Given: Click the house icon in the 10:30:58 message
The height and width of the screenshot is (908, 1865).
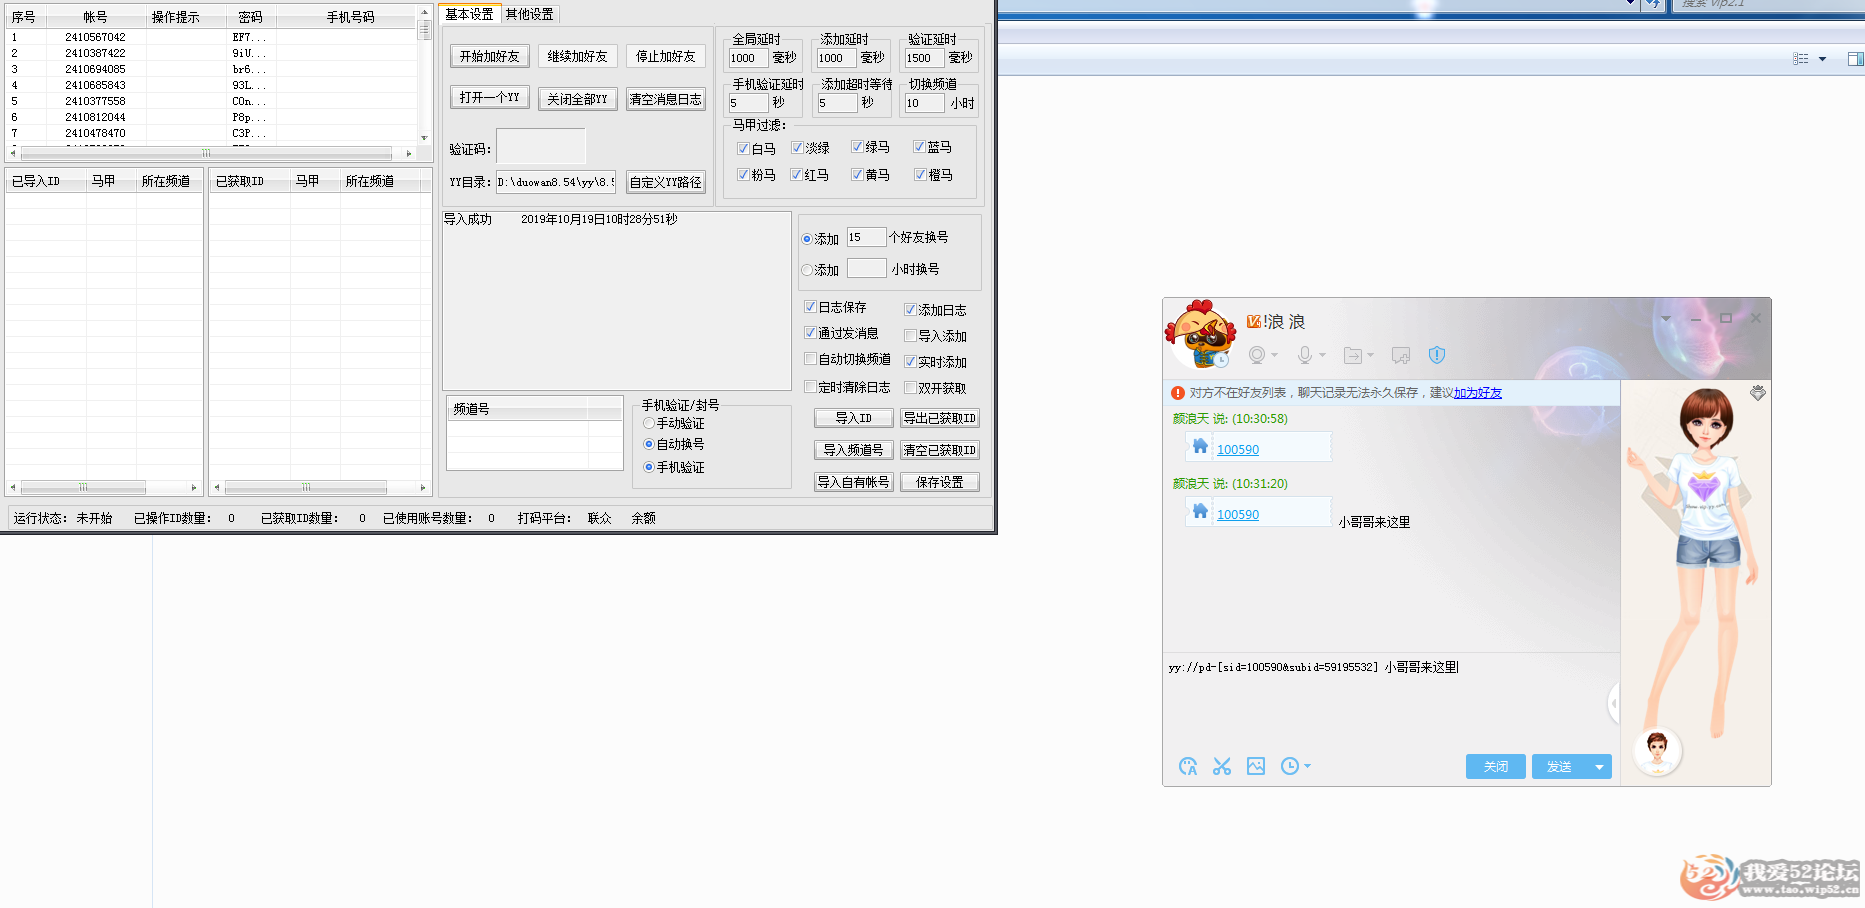Looking at the screenshot, I should click(x=1200, y=446).
